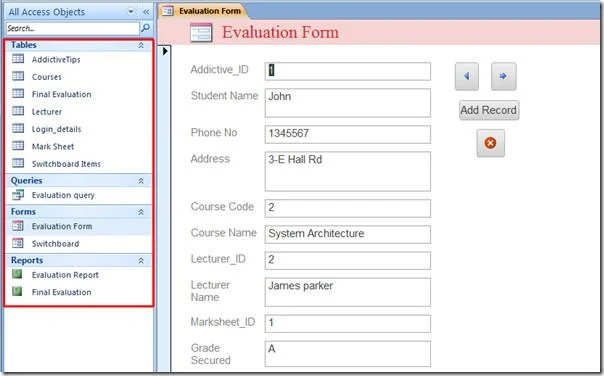Image resolution: width=604 pixels, height=376 pixels.
Task: Click the navigation pane Search box
Action: point(72,28)
